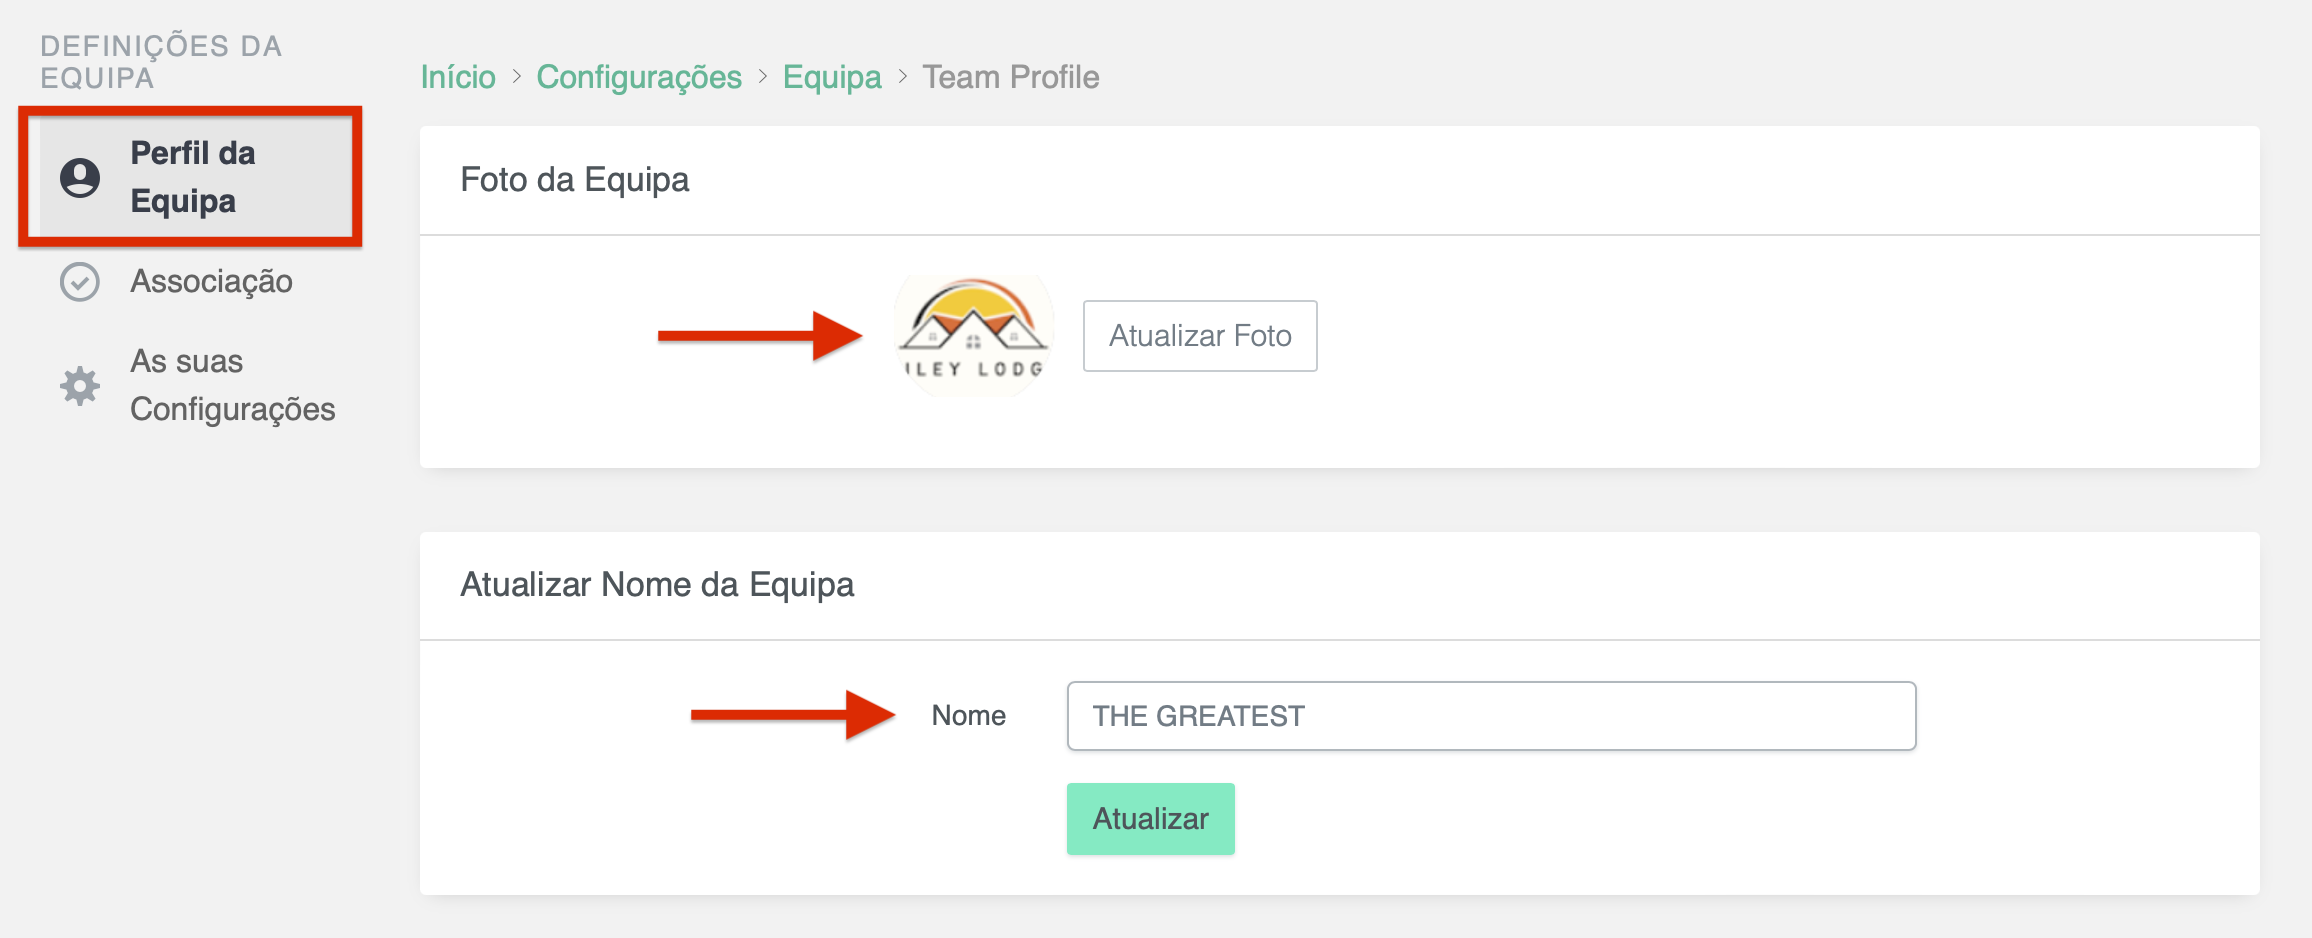Screen dimensions: 2312x938
Task: Click the lodge logo thumbnail under Foto da Equipa
Action: click(972, 336)
